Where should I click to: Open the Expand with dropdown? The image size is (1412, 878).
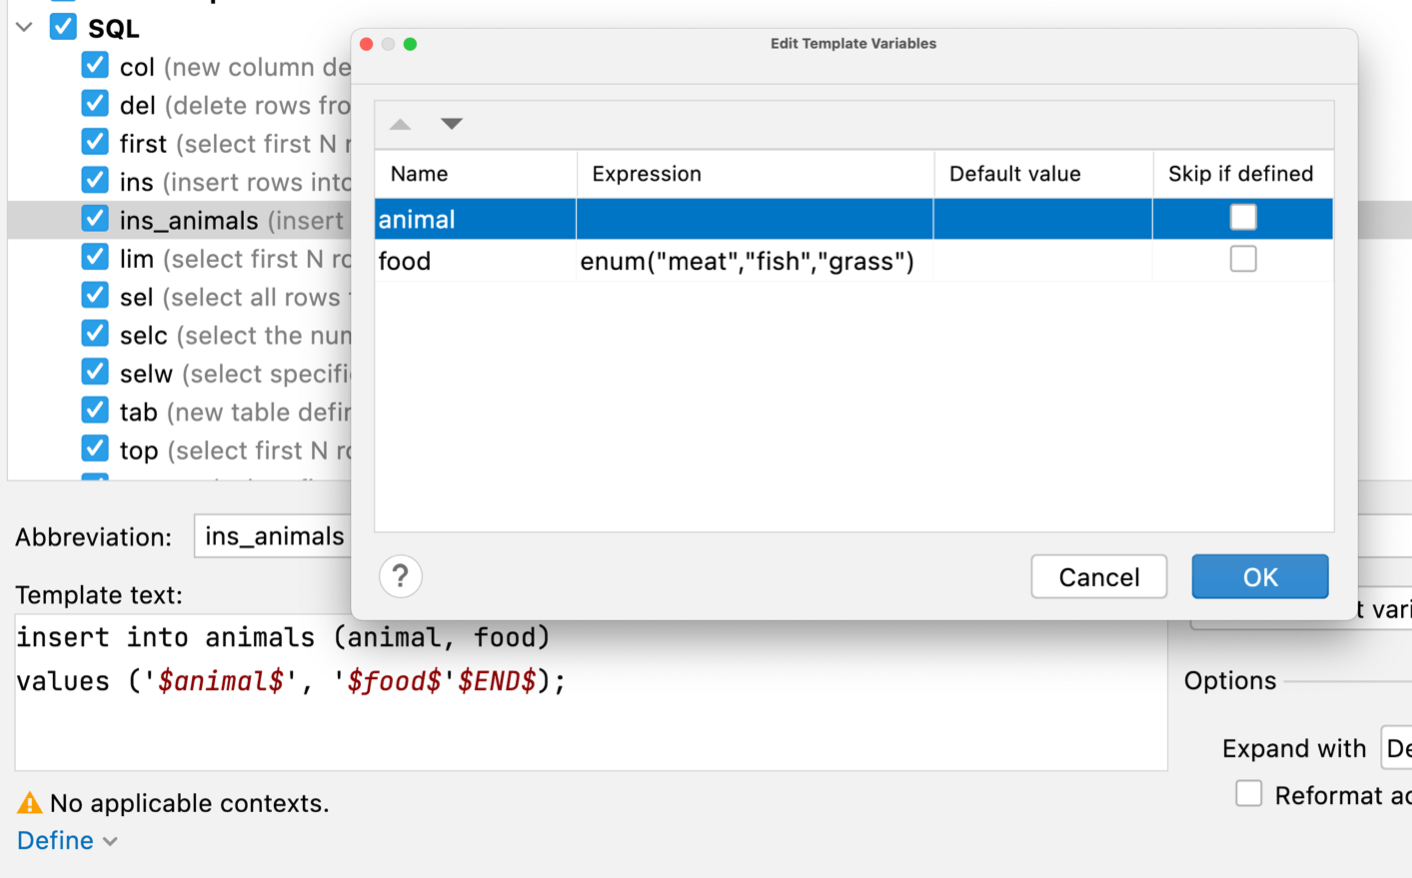(x=1396, y=748)
